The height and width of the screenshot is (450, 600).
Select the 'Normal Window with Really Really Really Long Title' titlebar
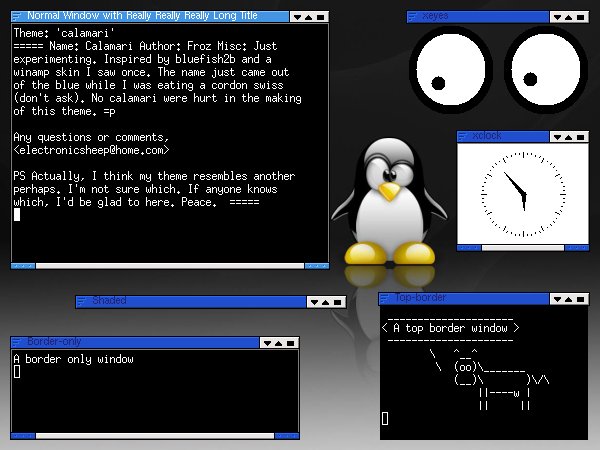[142, 16]
